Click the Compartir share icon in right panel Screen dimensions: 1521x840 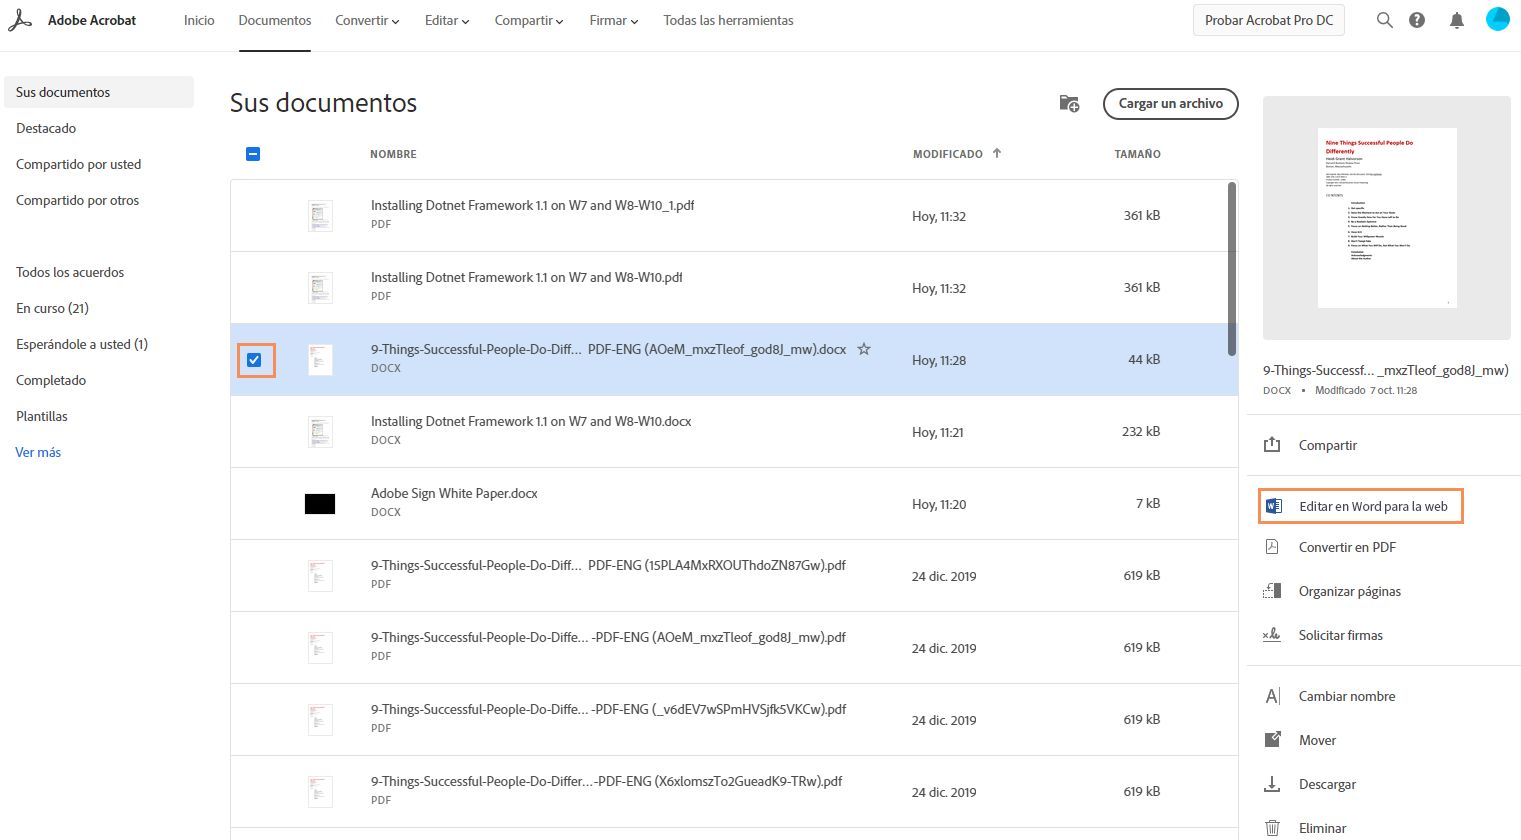point(1272,445)
